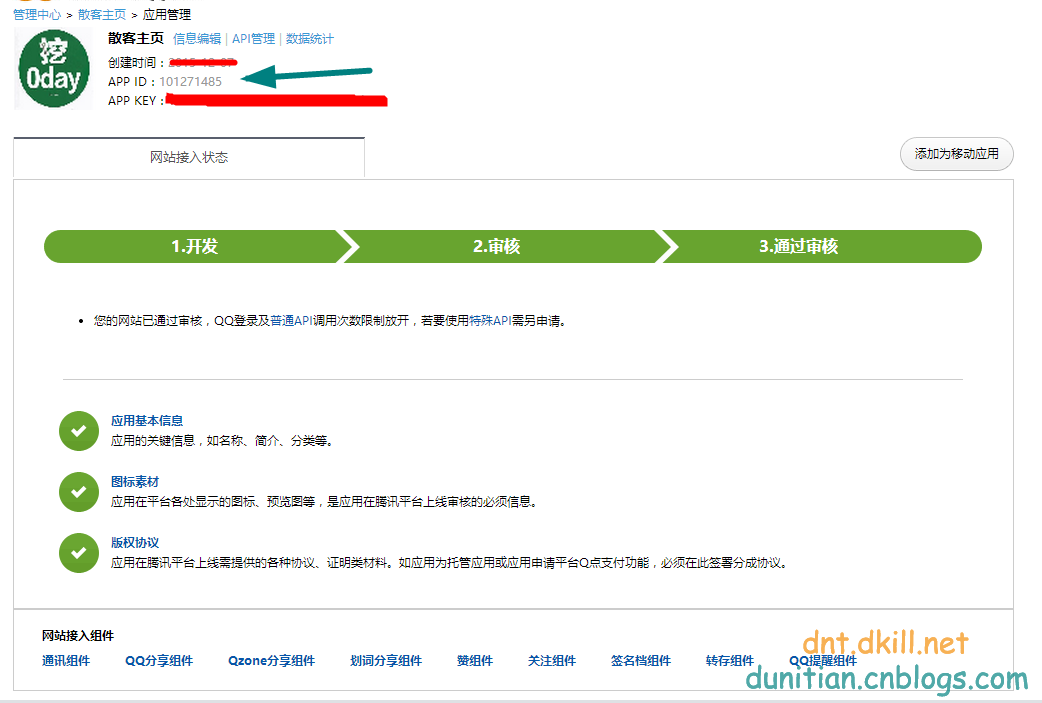Open the 管理中心 breadcrumb link
The height and width of the screenshot is (703, 1042).
click(x=37, y=15)
